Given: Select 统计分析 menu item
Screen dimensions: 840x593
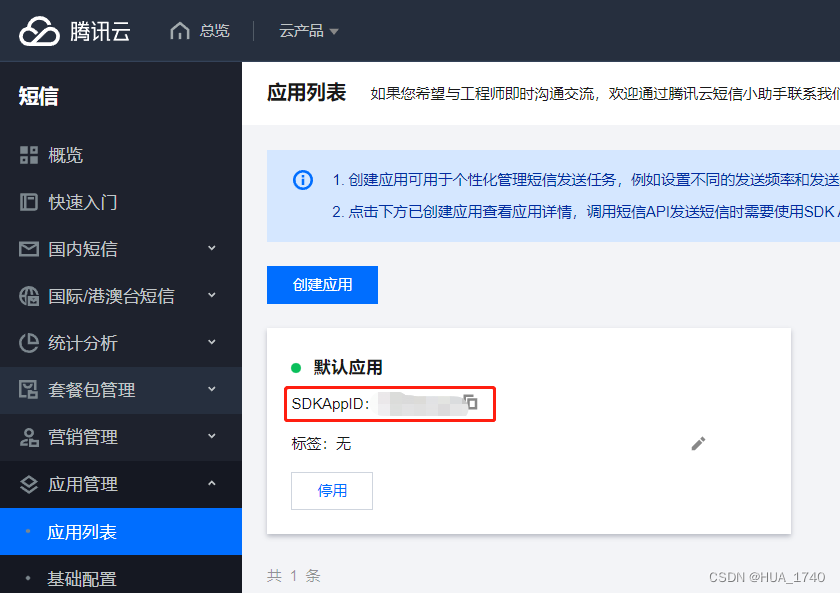Looking at the screenshot, I should pyautogui.click(x=82, y=343).
